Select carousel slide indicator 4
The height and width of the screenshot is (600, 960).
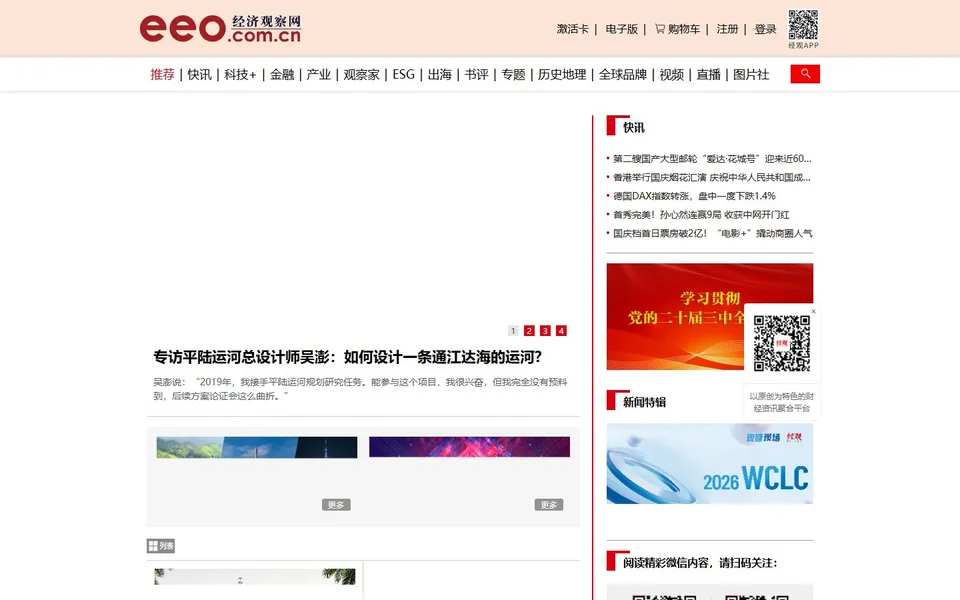pos(561,331)
